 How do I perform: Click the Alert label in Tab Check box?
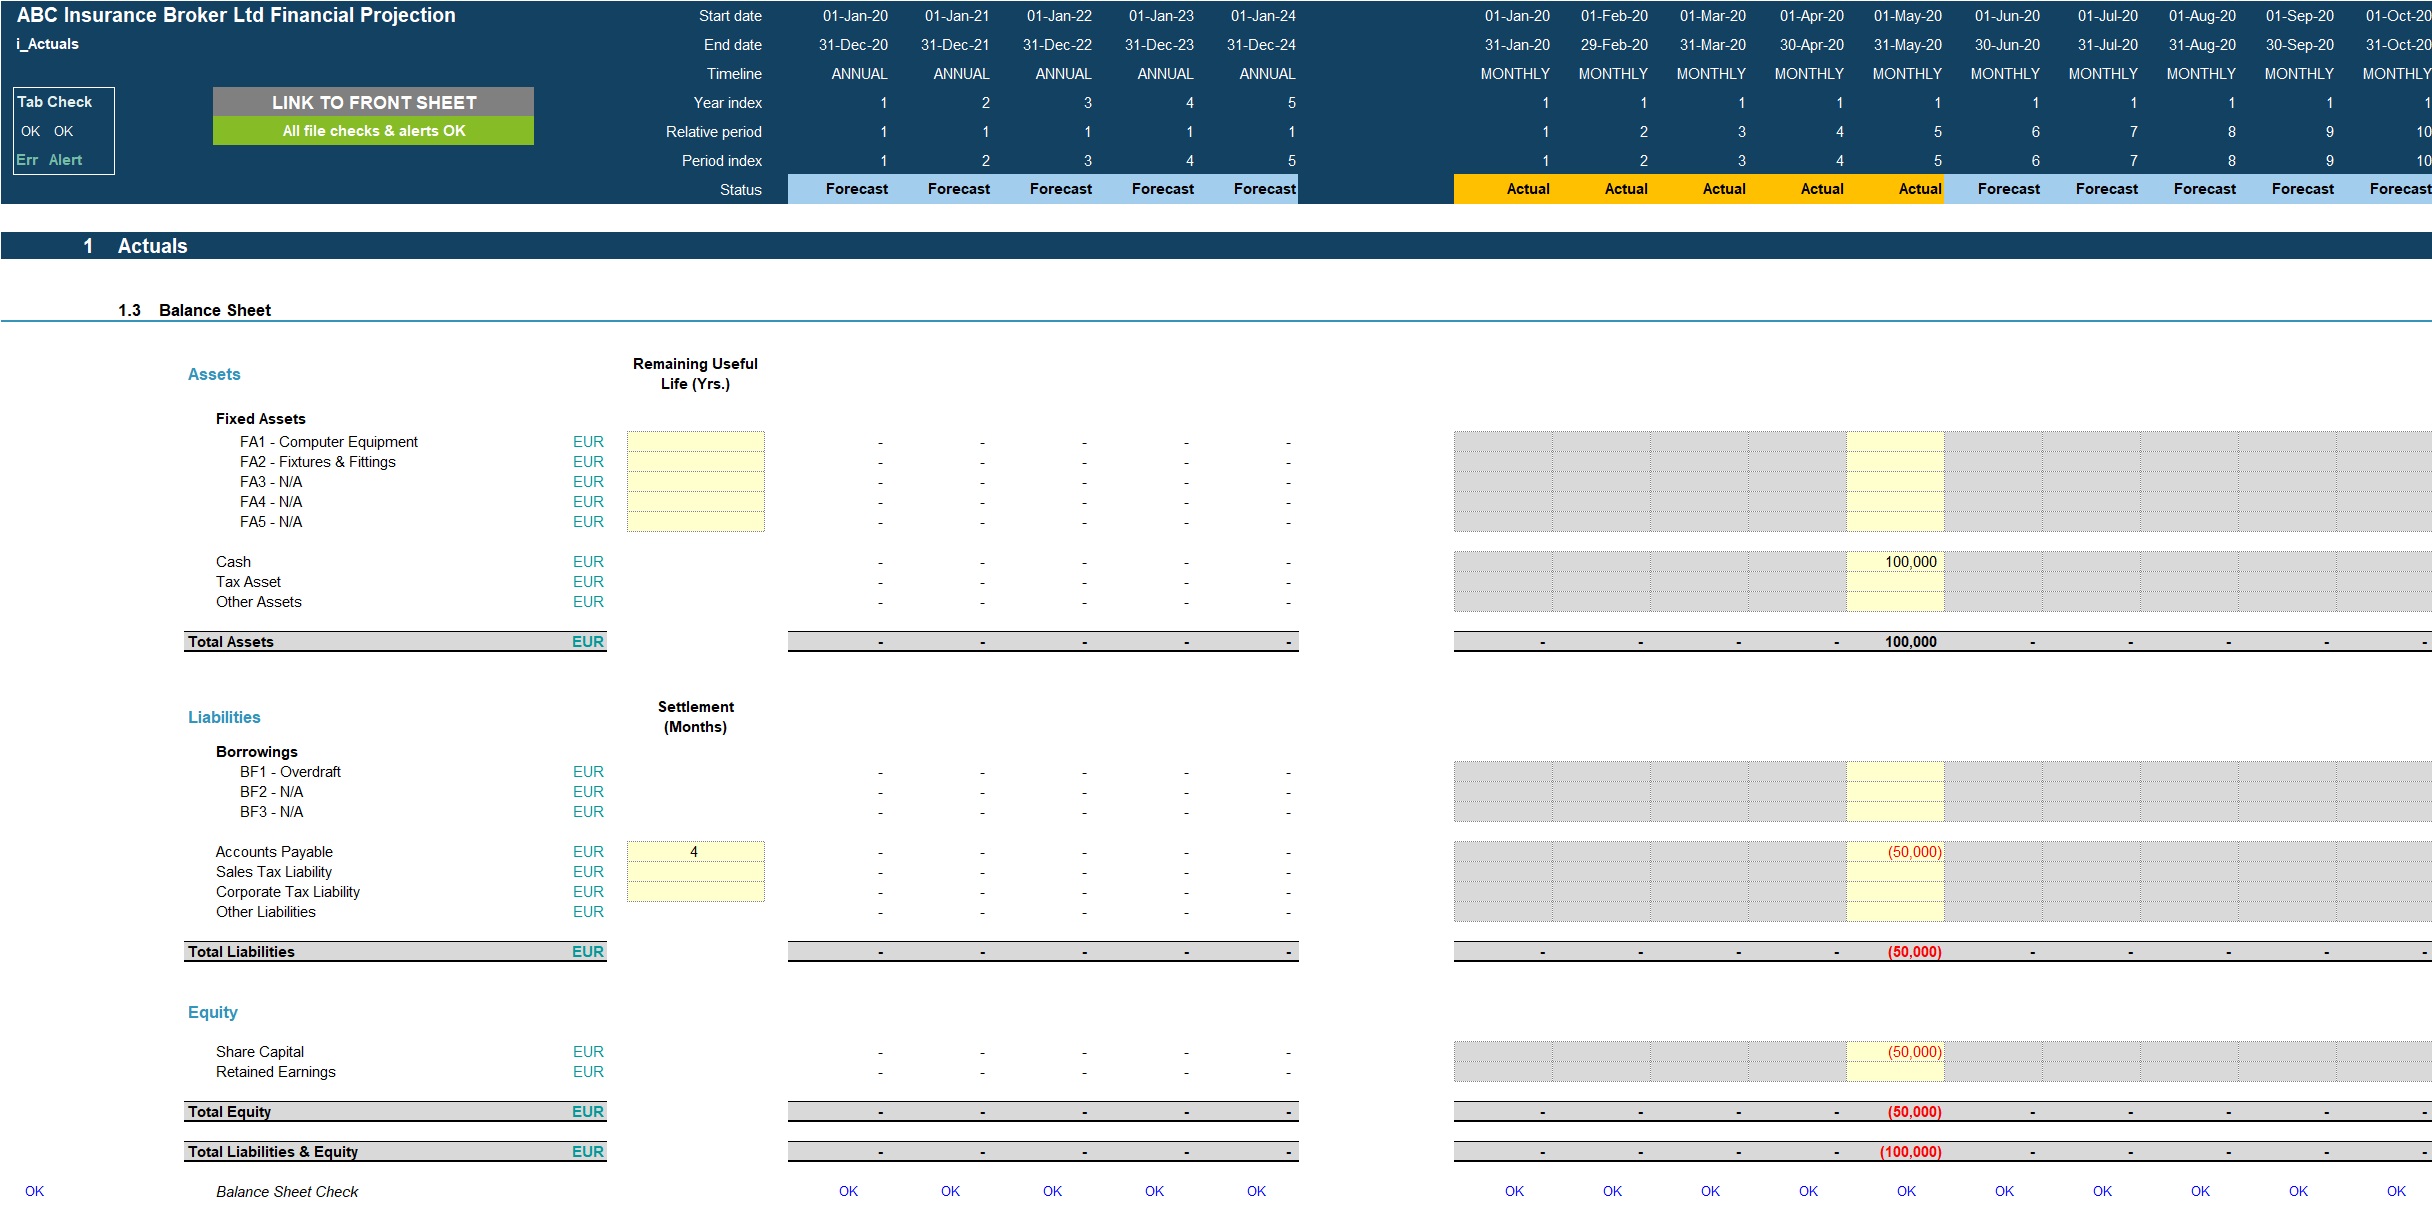(65, 160)
